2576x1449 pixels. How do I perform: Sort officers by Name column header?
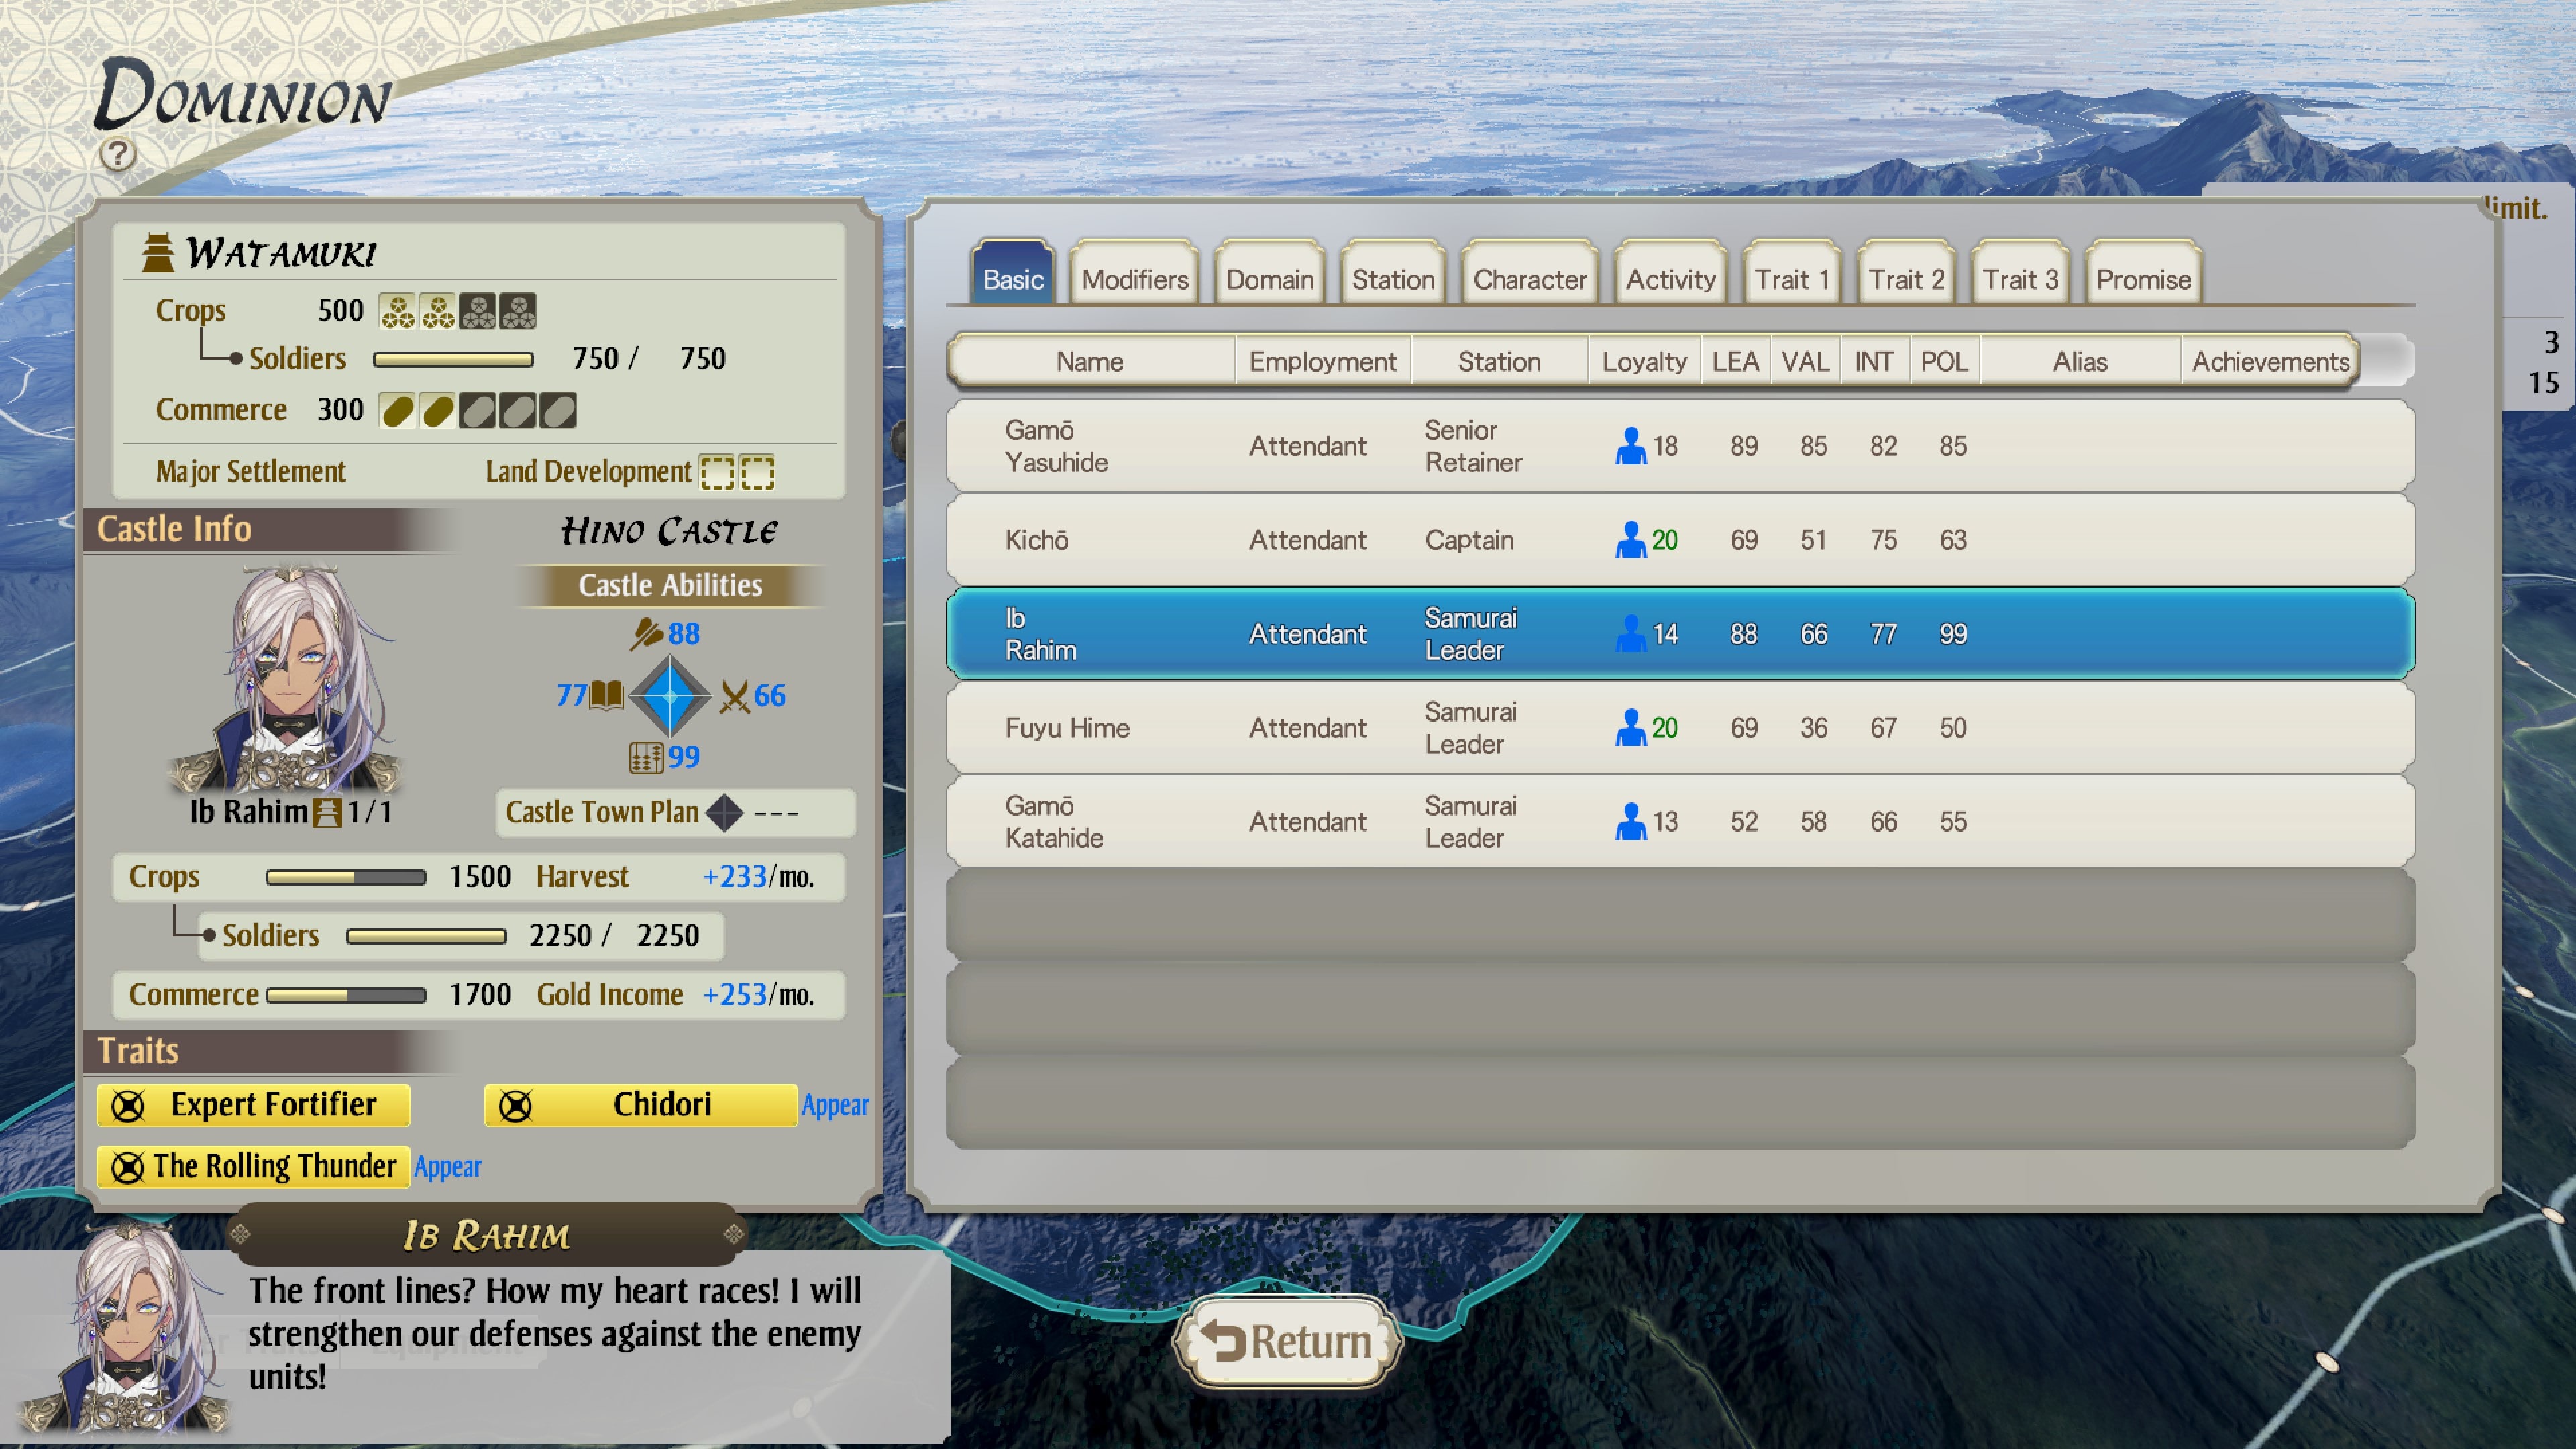click(x=1089, y=361)
